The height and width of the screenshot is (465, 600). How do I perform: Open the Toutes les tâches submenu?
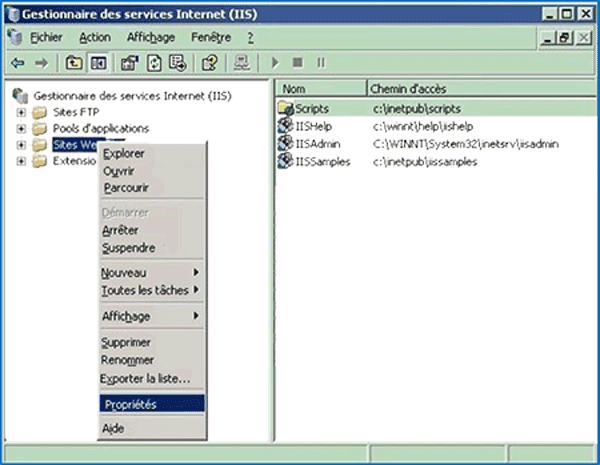152,290
